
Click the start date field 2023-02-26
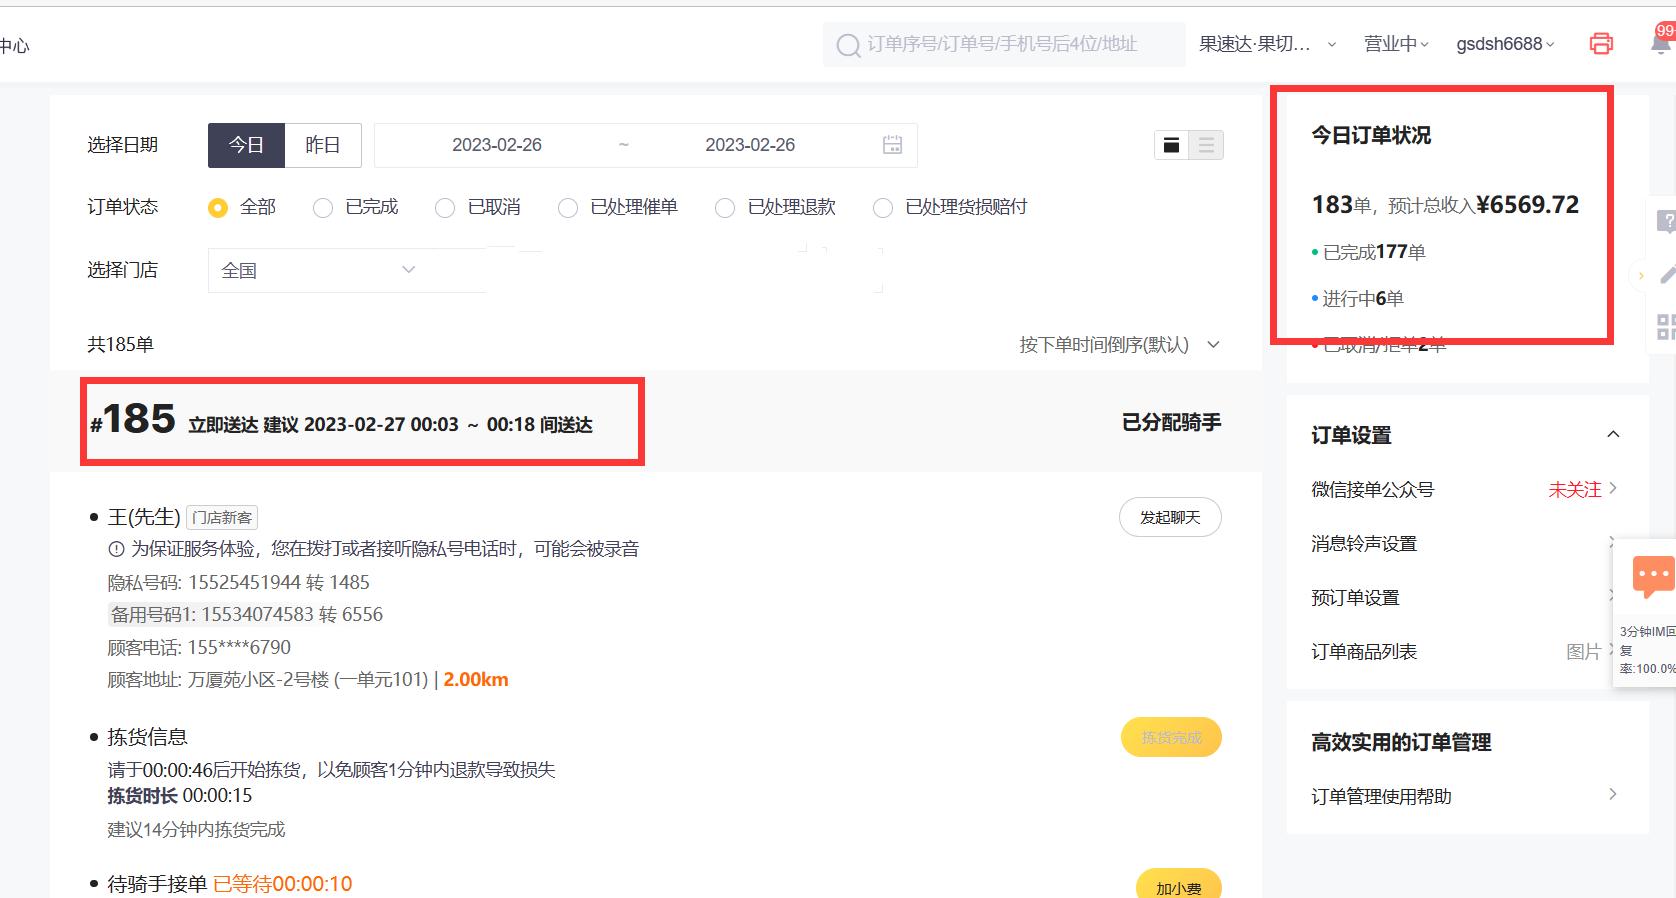[497, 145]
